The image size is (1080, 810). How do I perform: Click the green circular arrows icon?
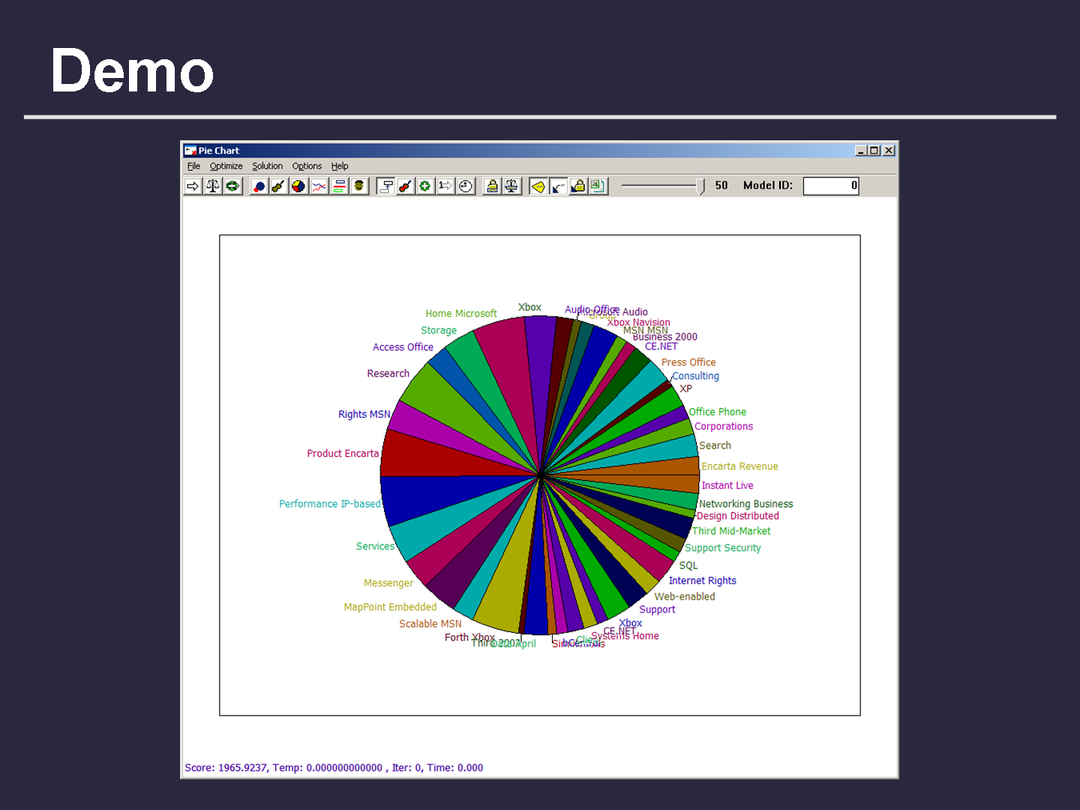click(233, 186)
